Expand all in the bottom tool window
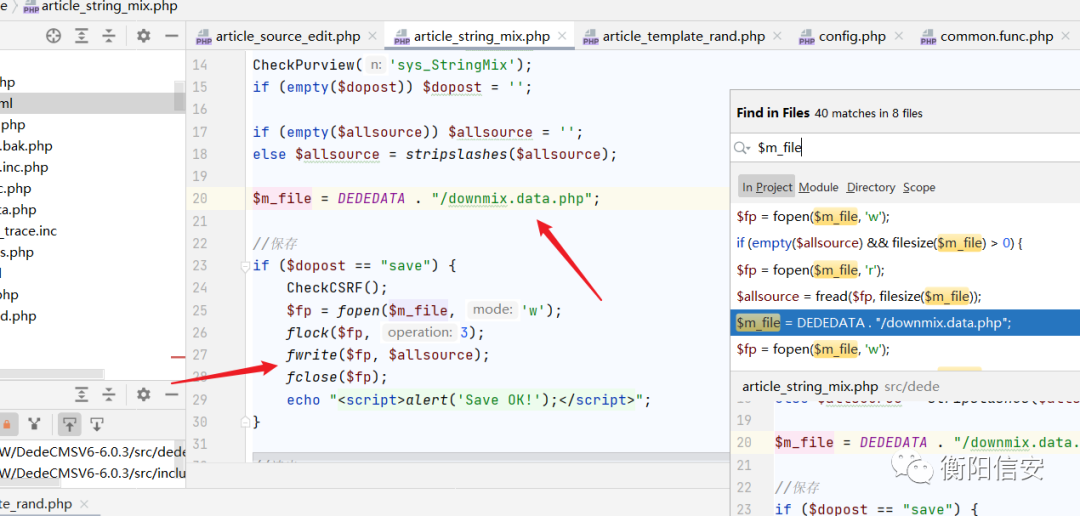 point(82,395)
